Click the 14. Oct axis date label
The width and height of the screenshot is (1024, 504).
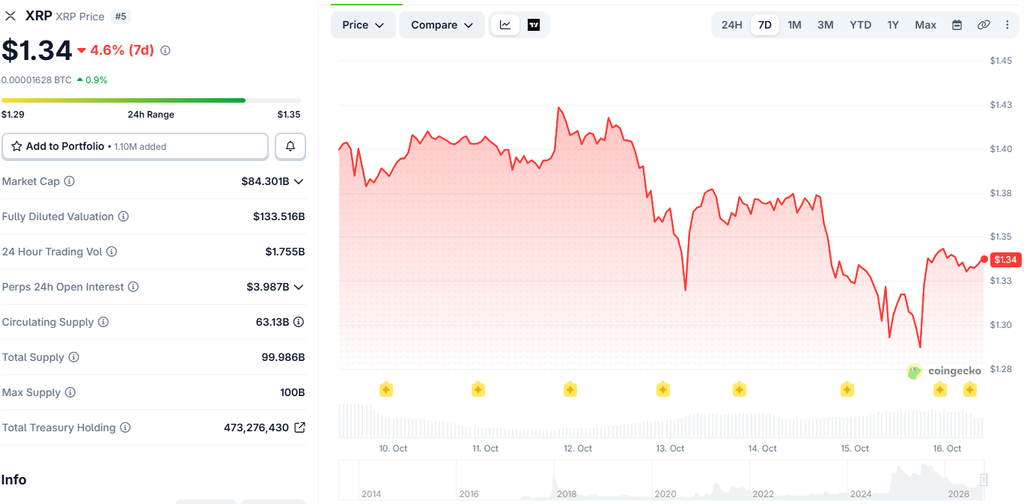(x=762, y=449)
